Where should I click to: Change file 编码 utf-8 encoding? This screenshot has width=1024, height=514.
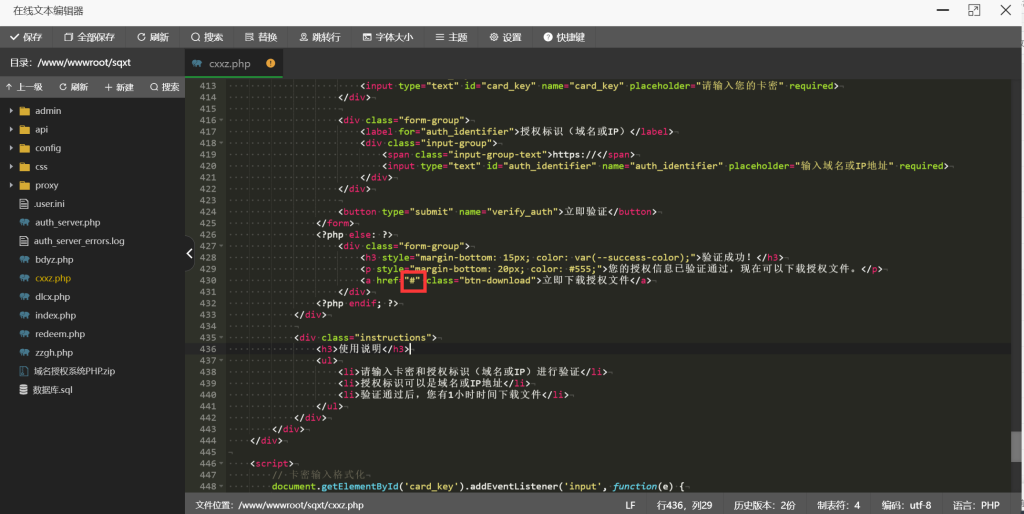[x=906, y=505]
